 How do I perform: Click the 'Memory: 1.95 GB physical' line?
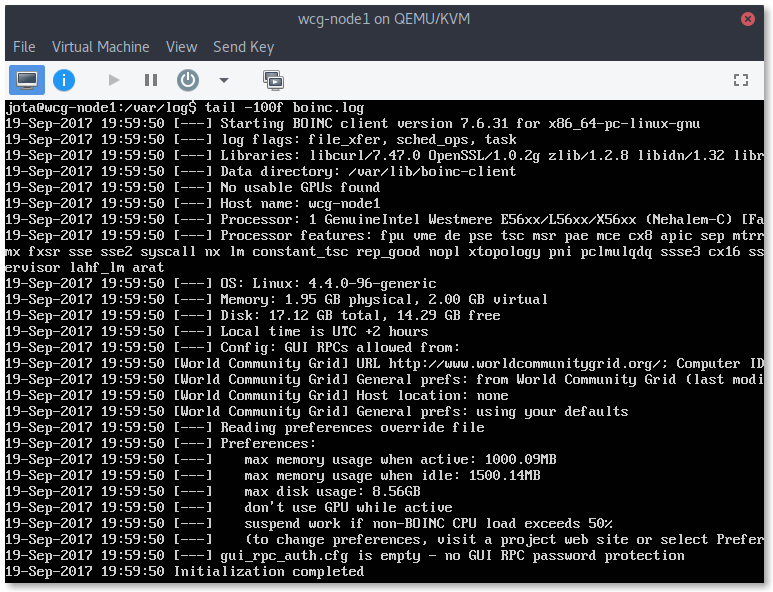point(277,299)
